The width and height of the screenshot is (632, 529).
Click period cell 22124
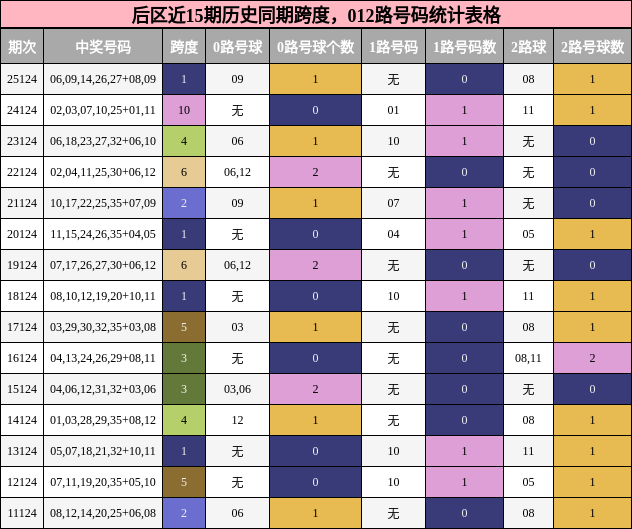point(22,172)
